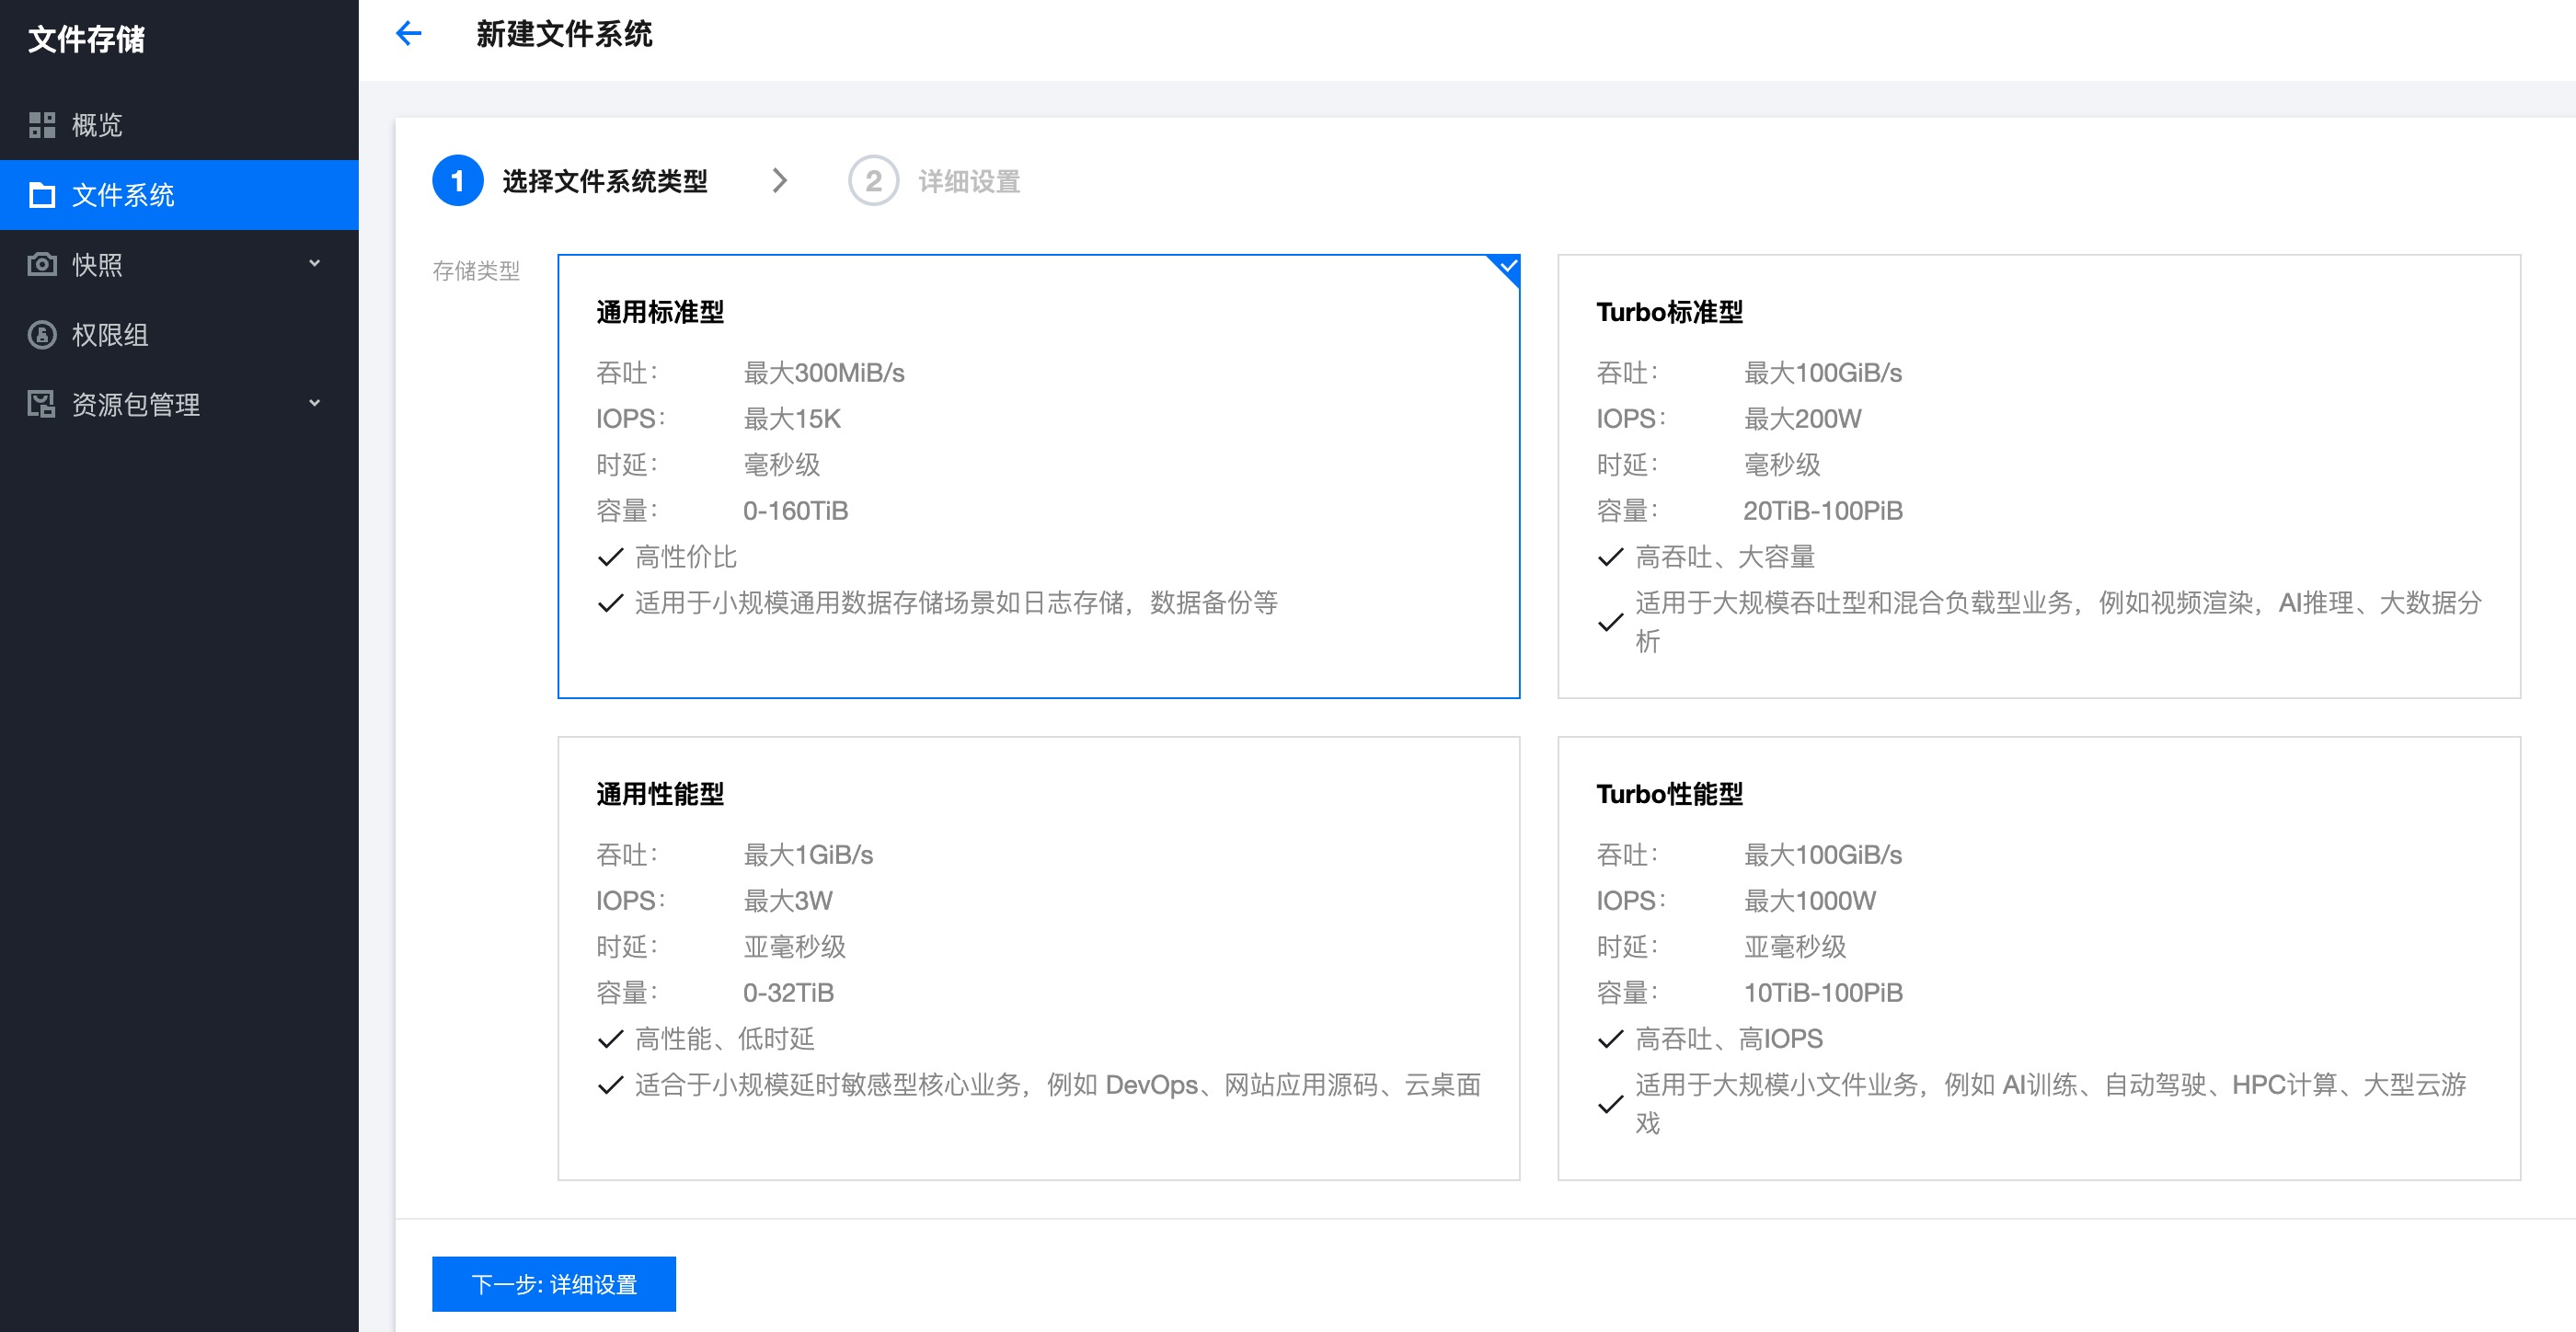Open the 概览 overview grid icon
Screen dimensions: 2576x1332
42,125
